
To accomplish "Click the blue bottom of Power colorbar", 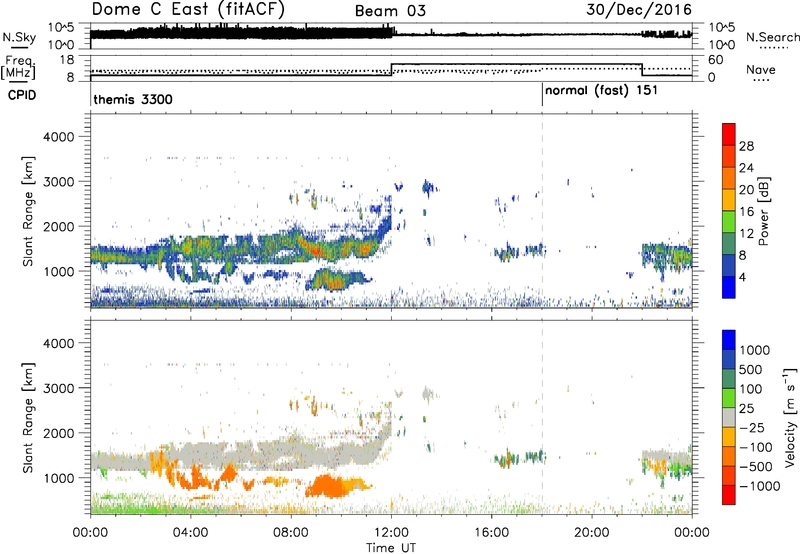I will tap(729, 287).
